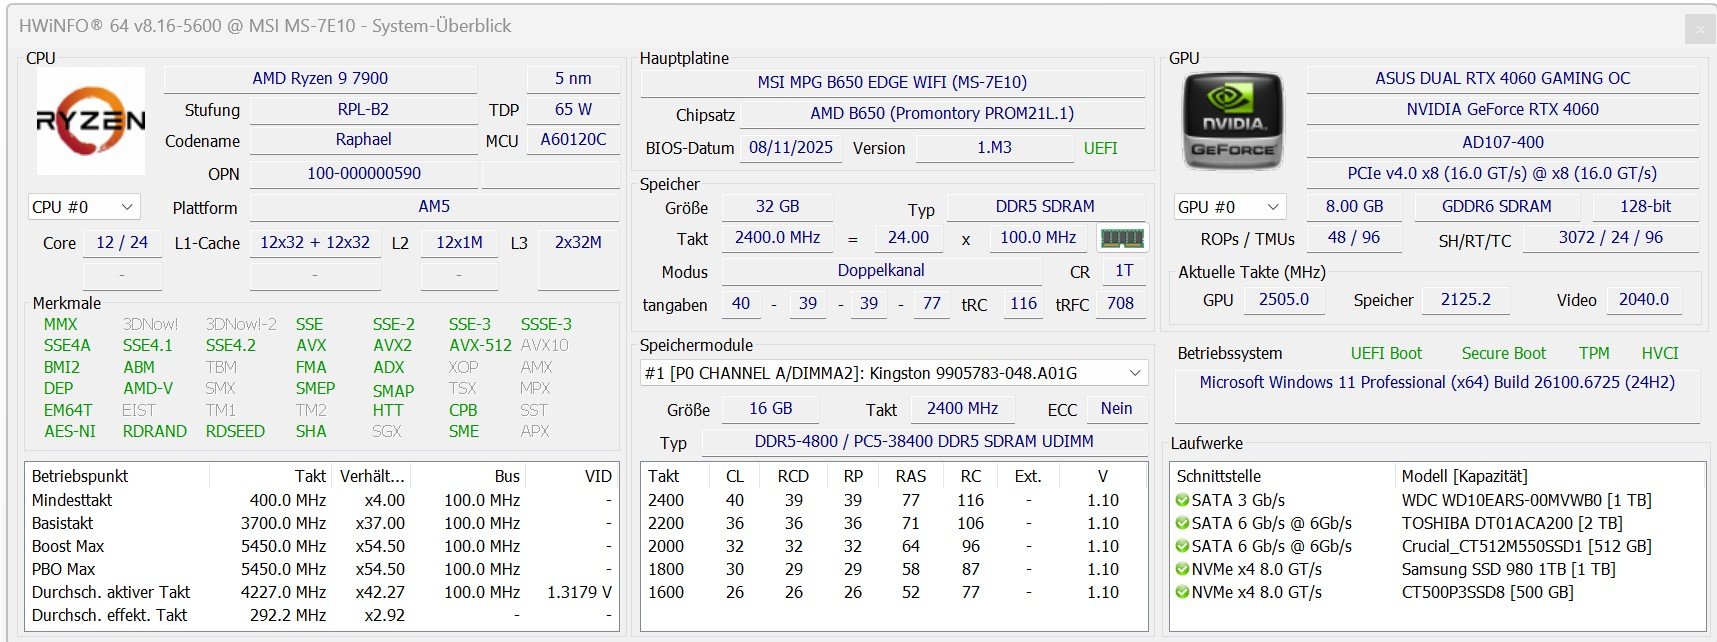
Task: Click the BIOS date 08/11/2025
Action: click(x=790, y=147)
